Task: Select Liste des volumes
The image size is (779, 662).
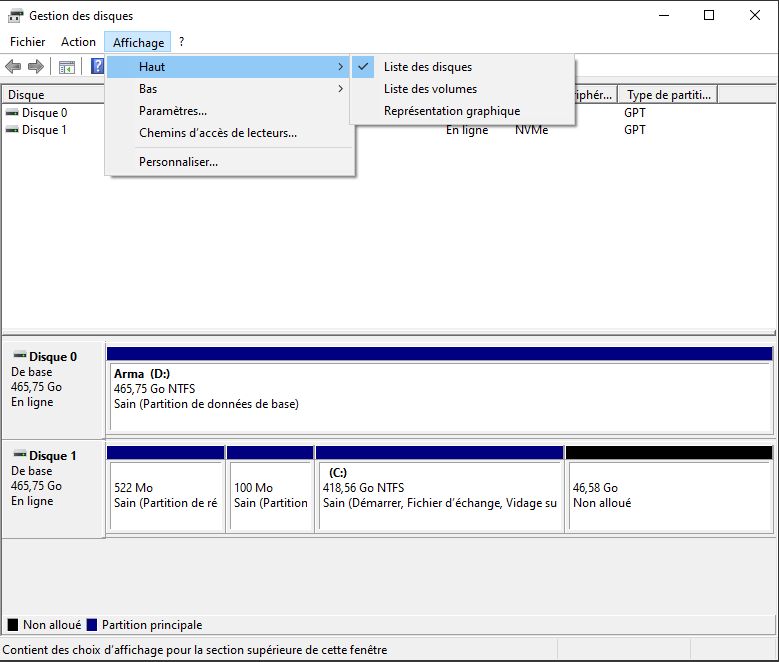Action: [x=463, y=89]
